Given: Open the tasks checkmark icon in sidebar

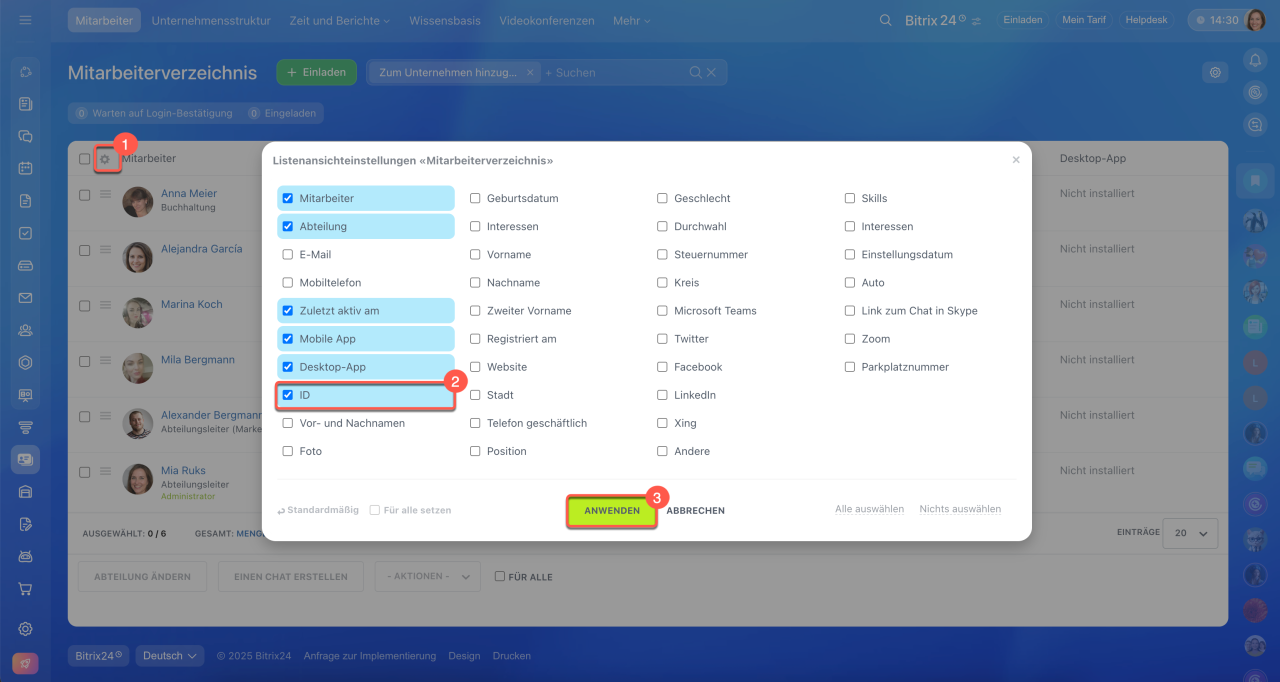Looking at the screenshot, I should (26, 233).
